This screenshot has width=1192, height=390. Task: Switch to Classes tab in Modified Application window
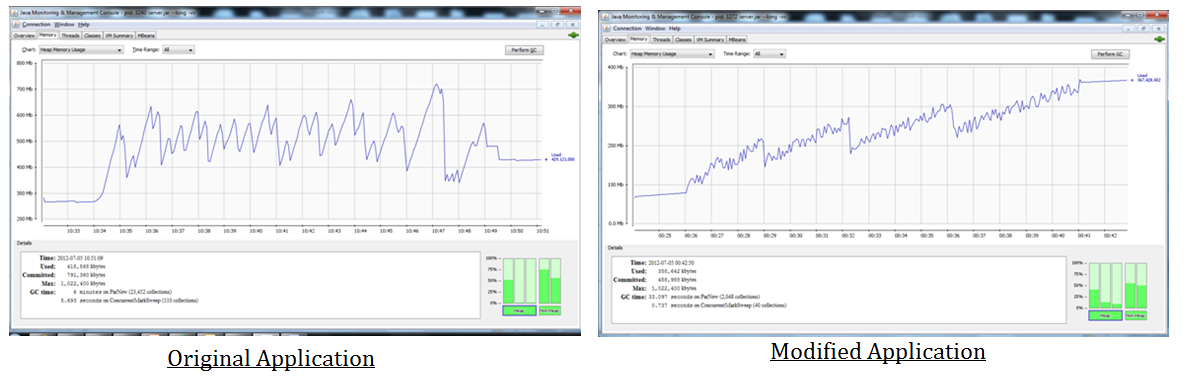[x=683, y=39]
